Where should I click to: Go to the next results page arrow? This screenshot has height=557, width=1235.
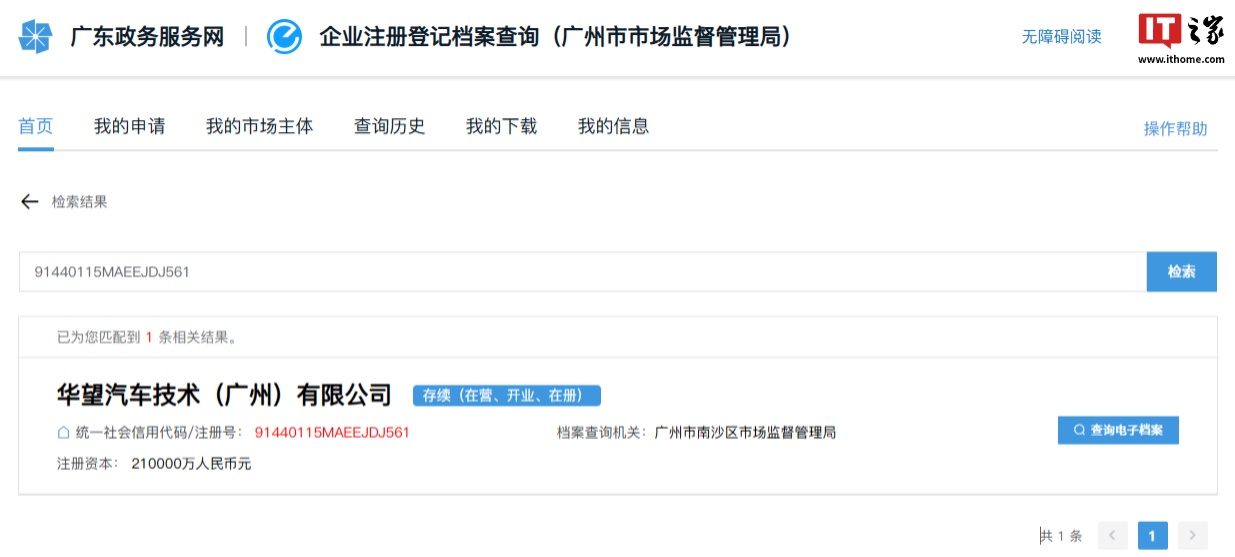(1192, 536)
